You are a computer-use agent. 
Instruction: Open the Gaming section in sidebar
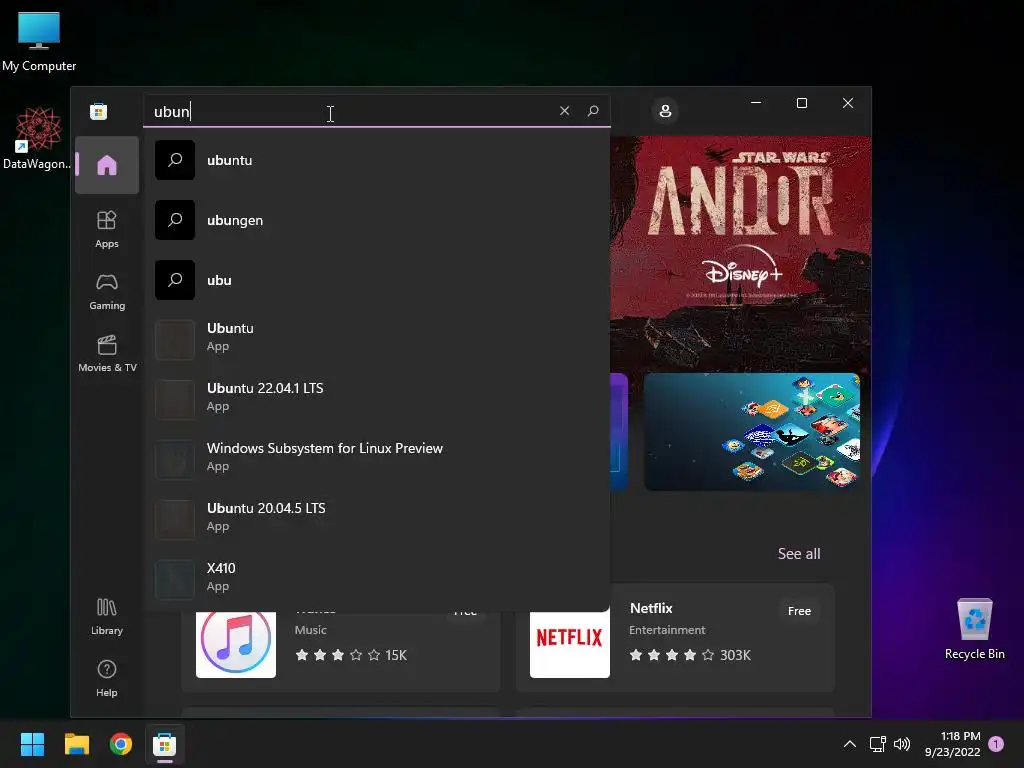[x=107, y=291]
